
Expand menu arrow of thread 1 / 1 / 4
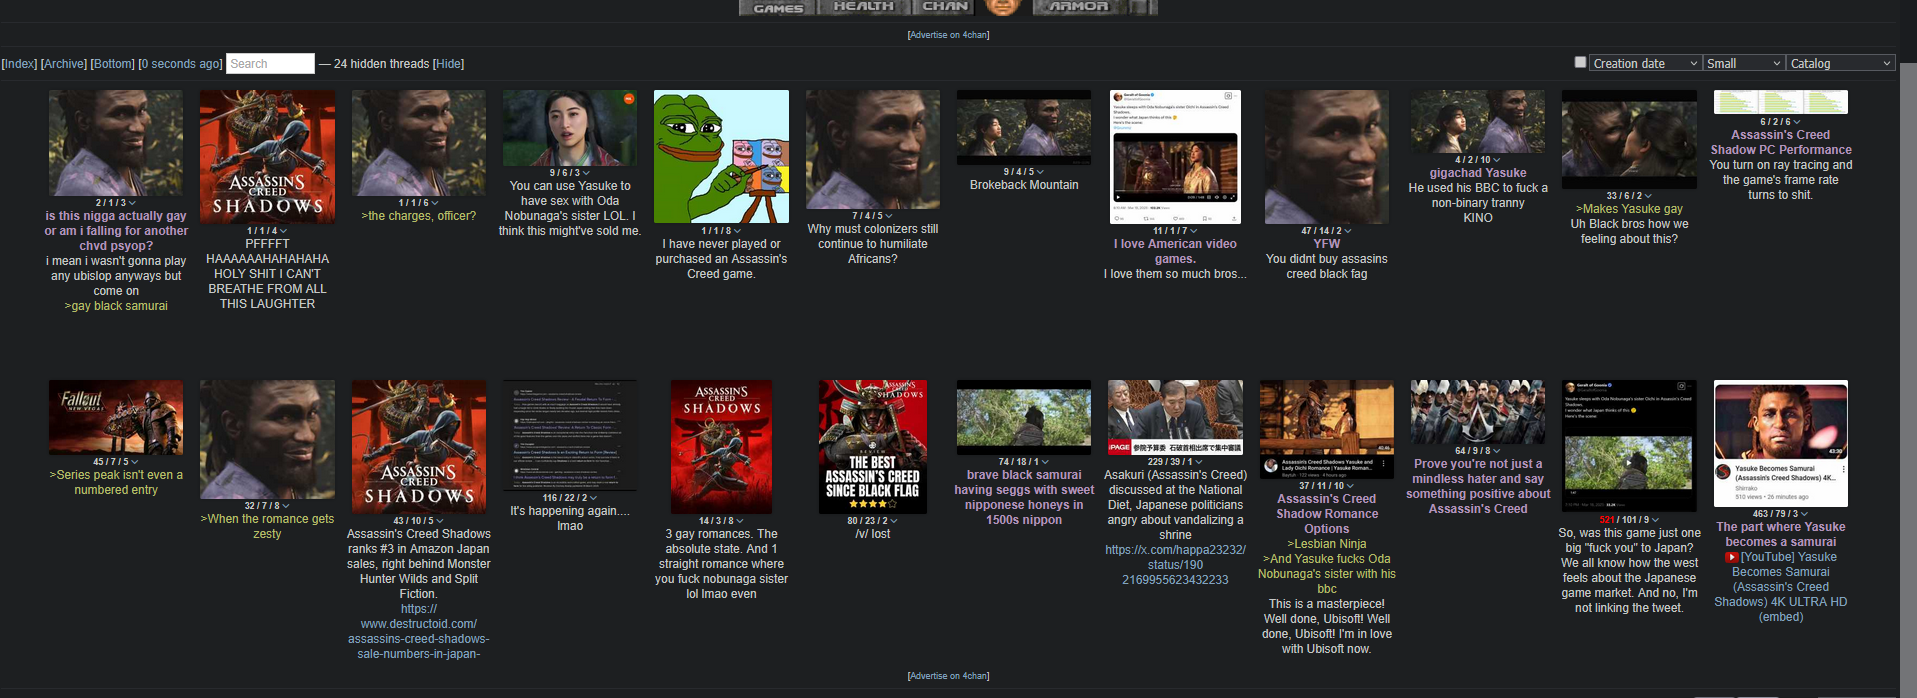pos(284,231)
